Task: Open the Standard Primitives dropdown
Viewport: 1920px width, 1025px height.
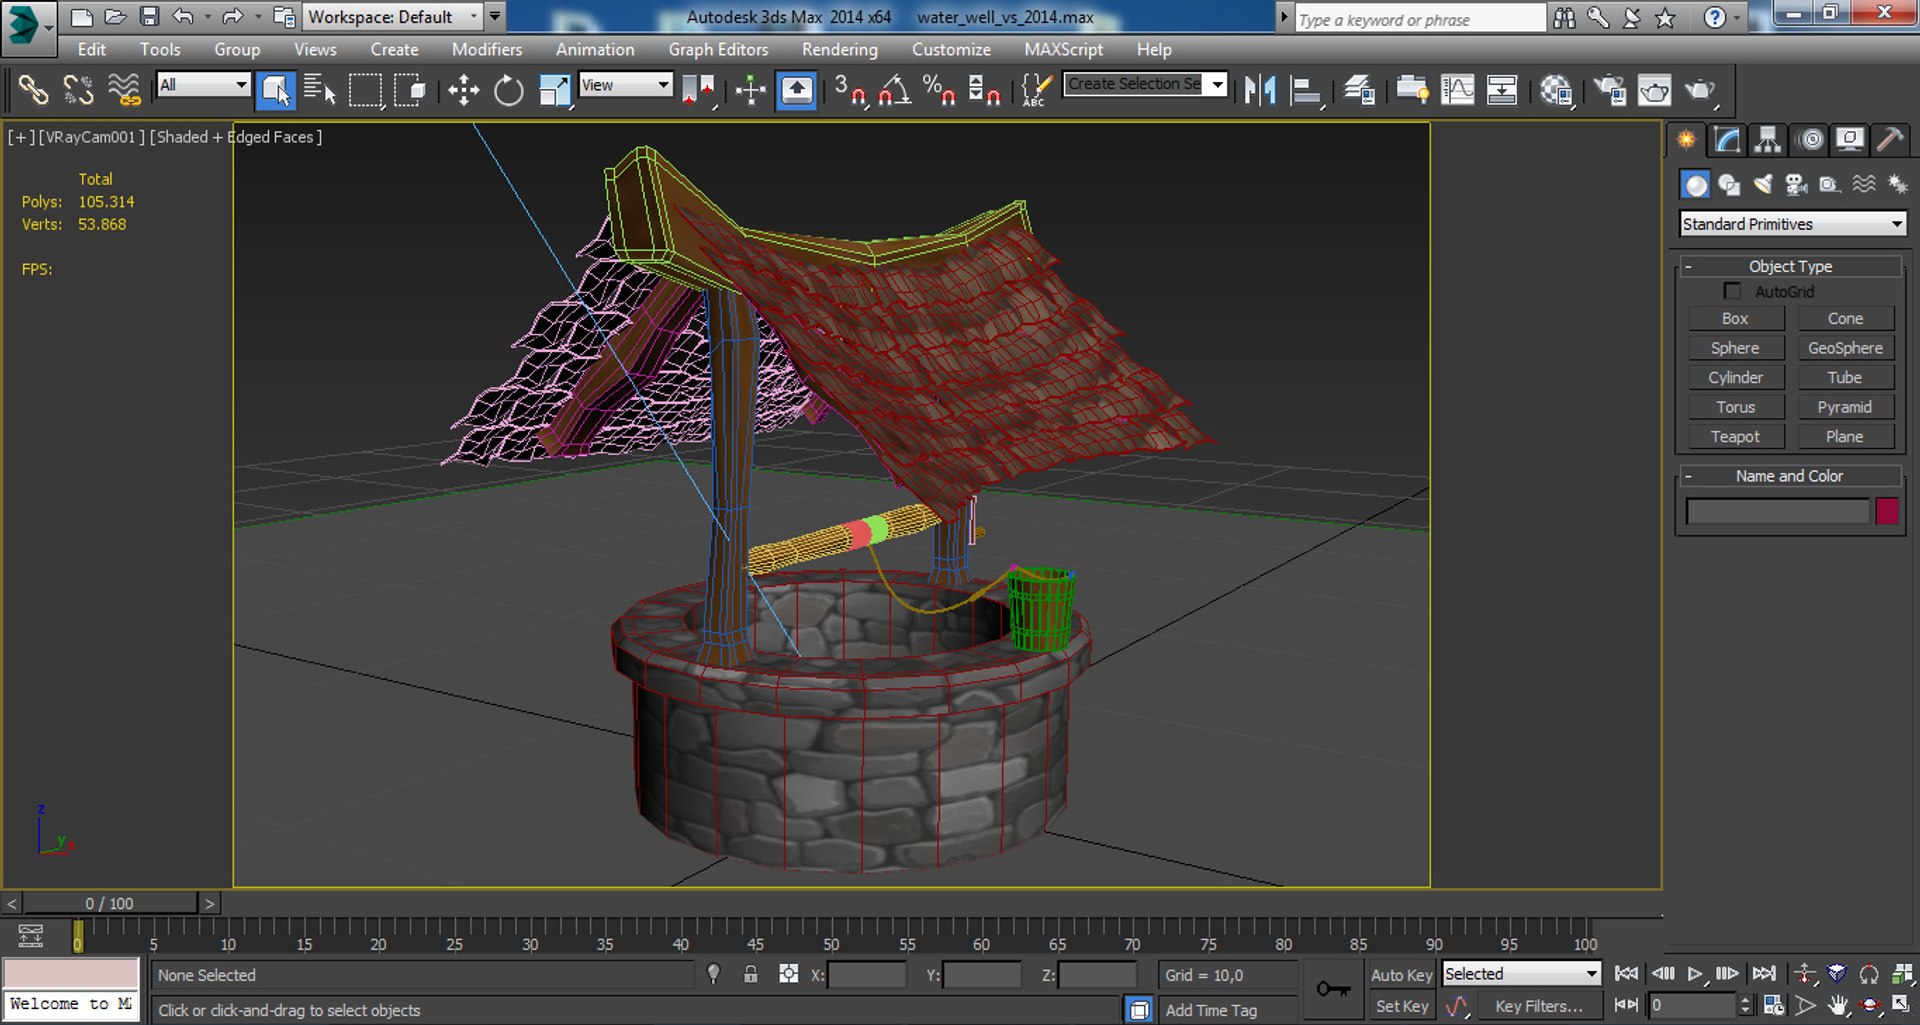Action: coord(1792,224)
